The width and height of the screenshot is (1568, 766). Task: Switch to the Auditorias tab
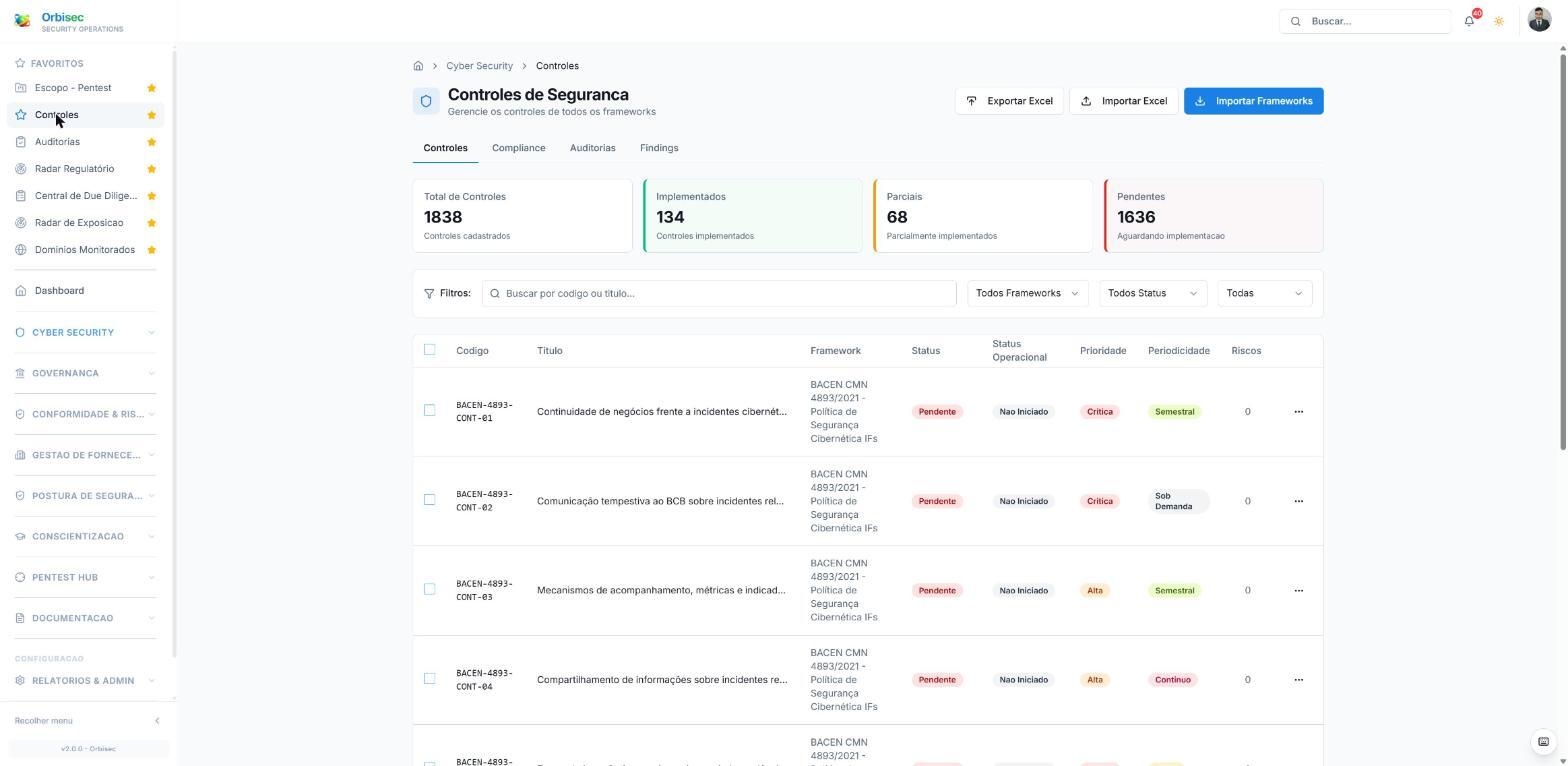pos(592,148)
